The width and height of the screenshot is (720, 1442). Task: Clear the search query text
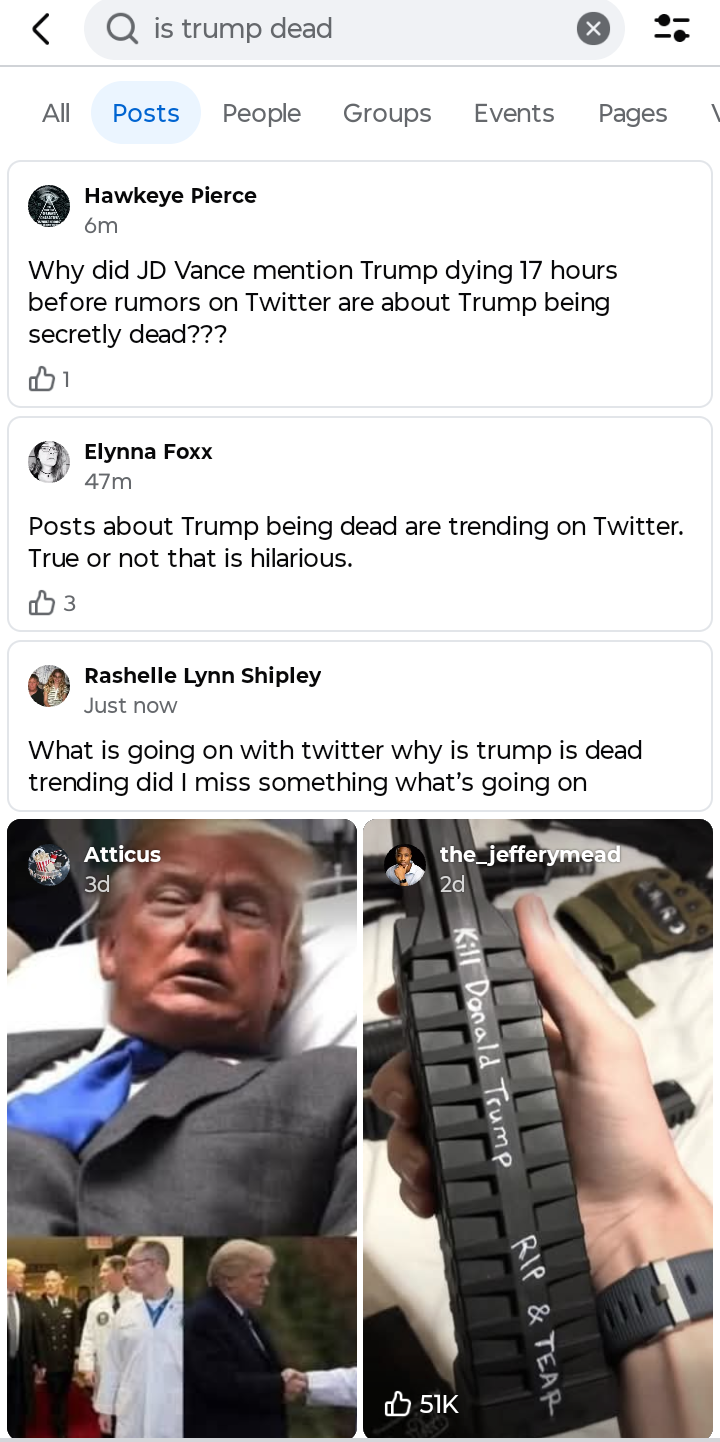pyautogui.click(x=593, y=29)
